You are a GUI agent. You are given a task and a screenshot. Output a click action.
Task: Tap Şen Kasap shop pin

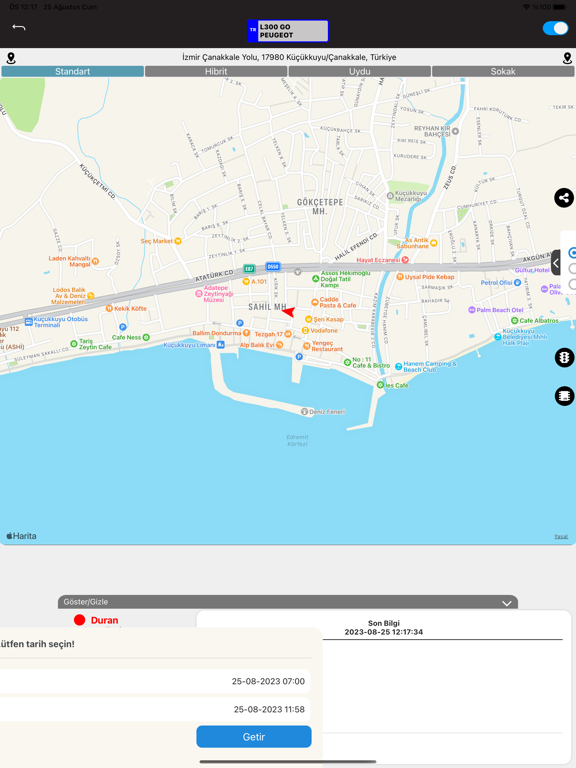309,319
